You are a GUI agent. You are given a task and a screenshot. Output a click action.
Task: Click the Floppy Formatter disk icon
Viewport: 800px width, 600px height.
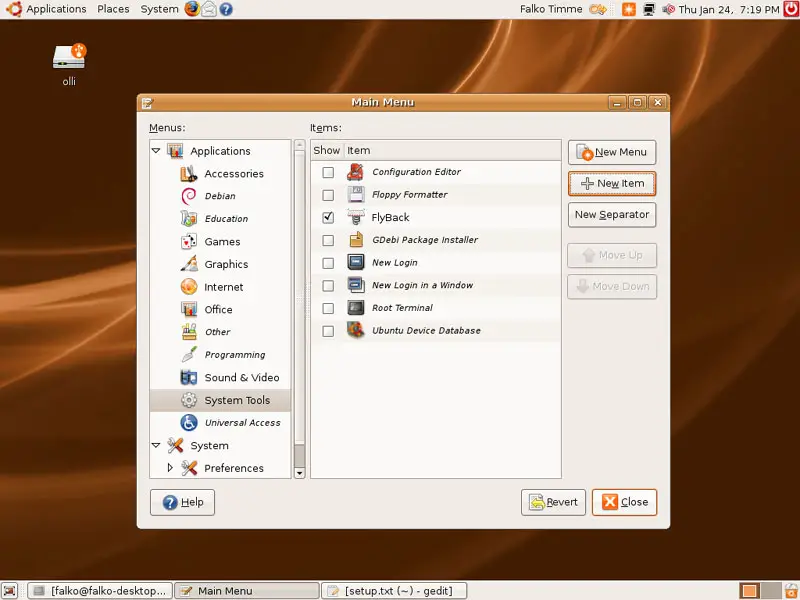(355, 194)
